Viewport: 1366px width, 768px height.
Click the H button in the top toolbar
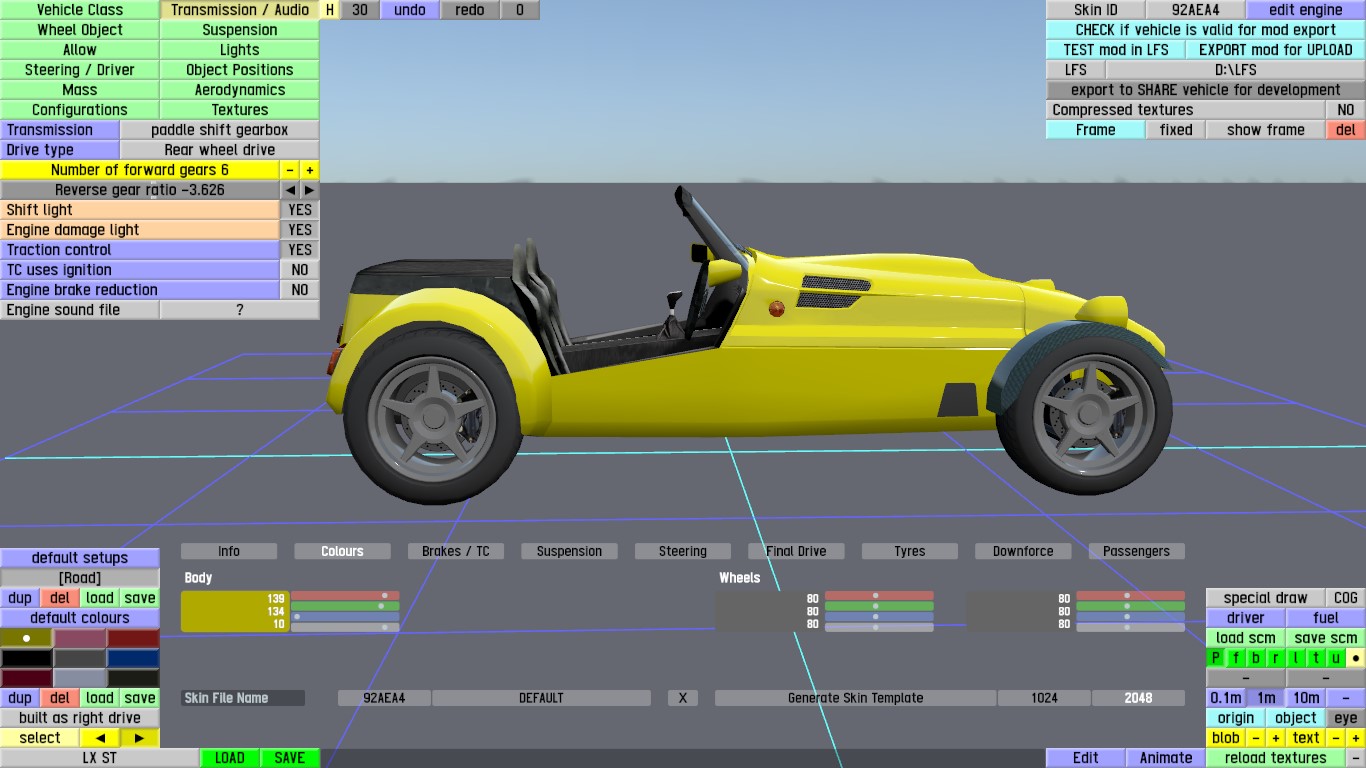point(330,10)
